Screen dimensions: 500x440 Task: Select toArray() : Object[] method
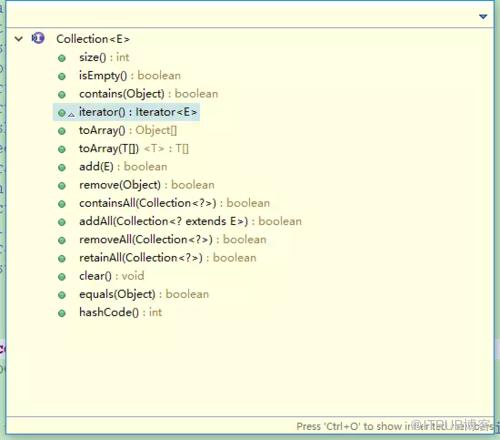[128, 130]
